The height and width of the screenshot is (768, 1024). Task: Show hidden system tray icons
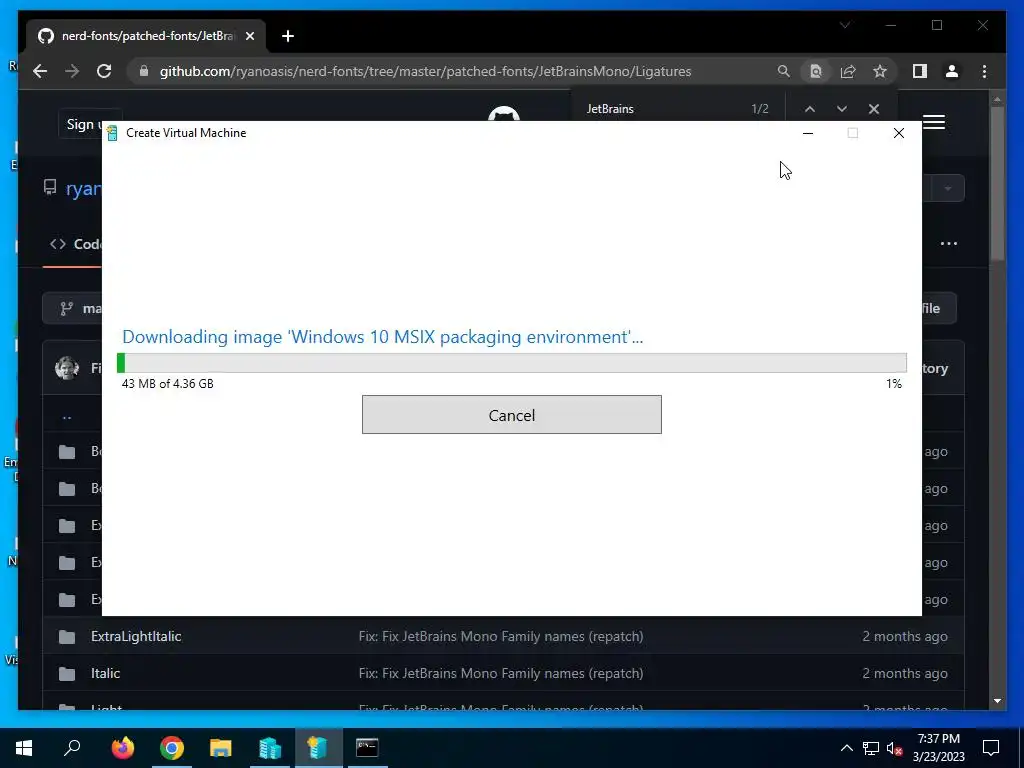click(x=846, y=748)
